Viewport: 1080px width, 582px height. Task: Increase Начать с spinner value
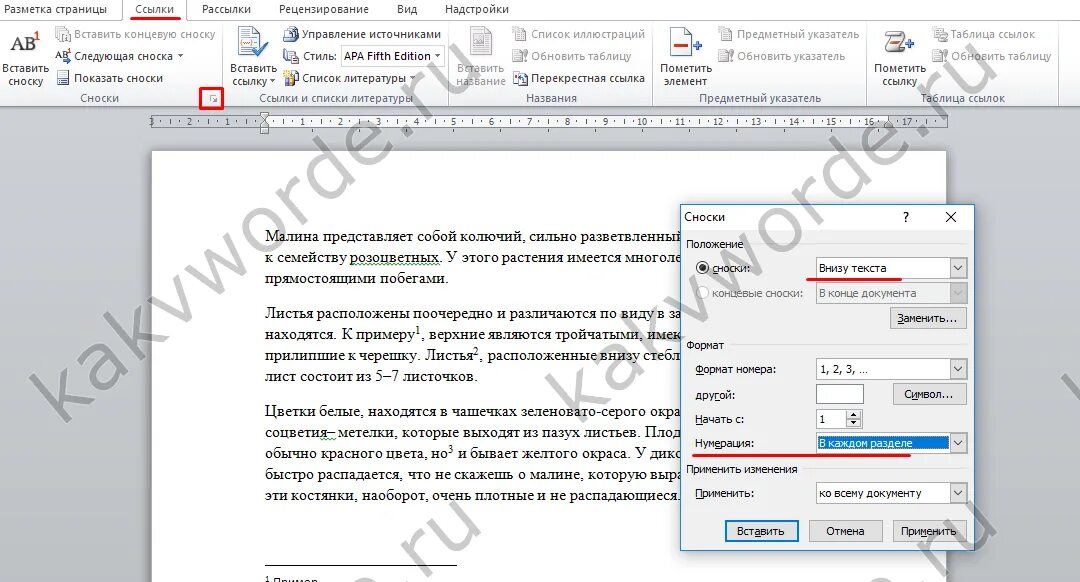pyautogui.click(x=854, y=415)
